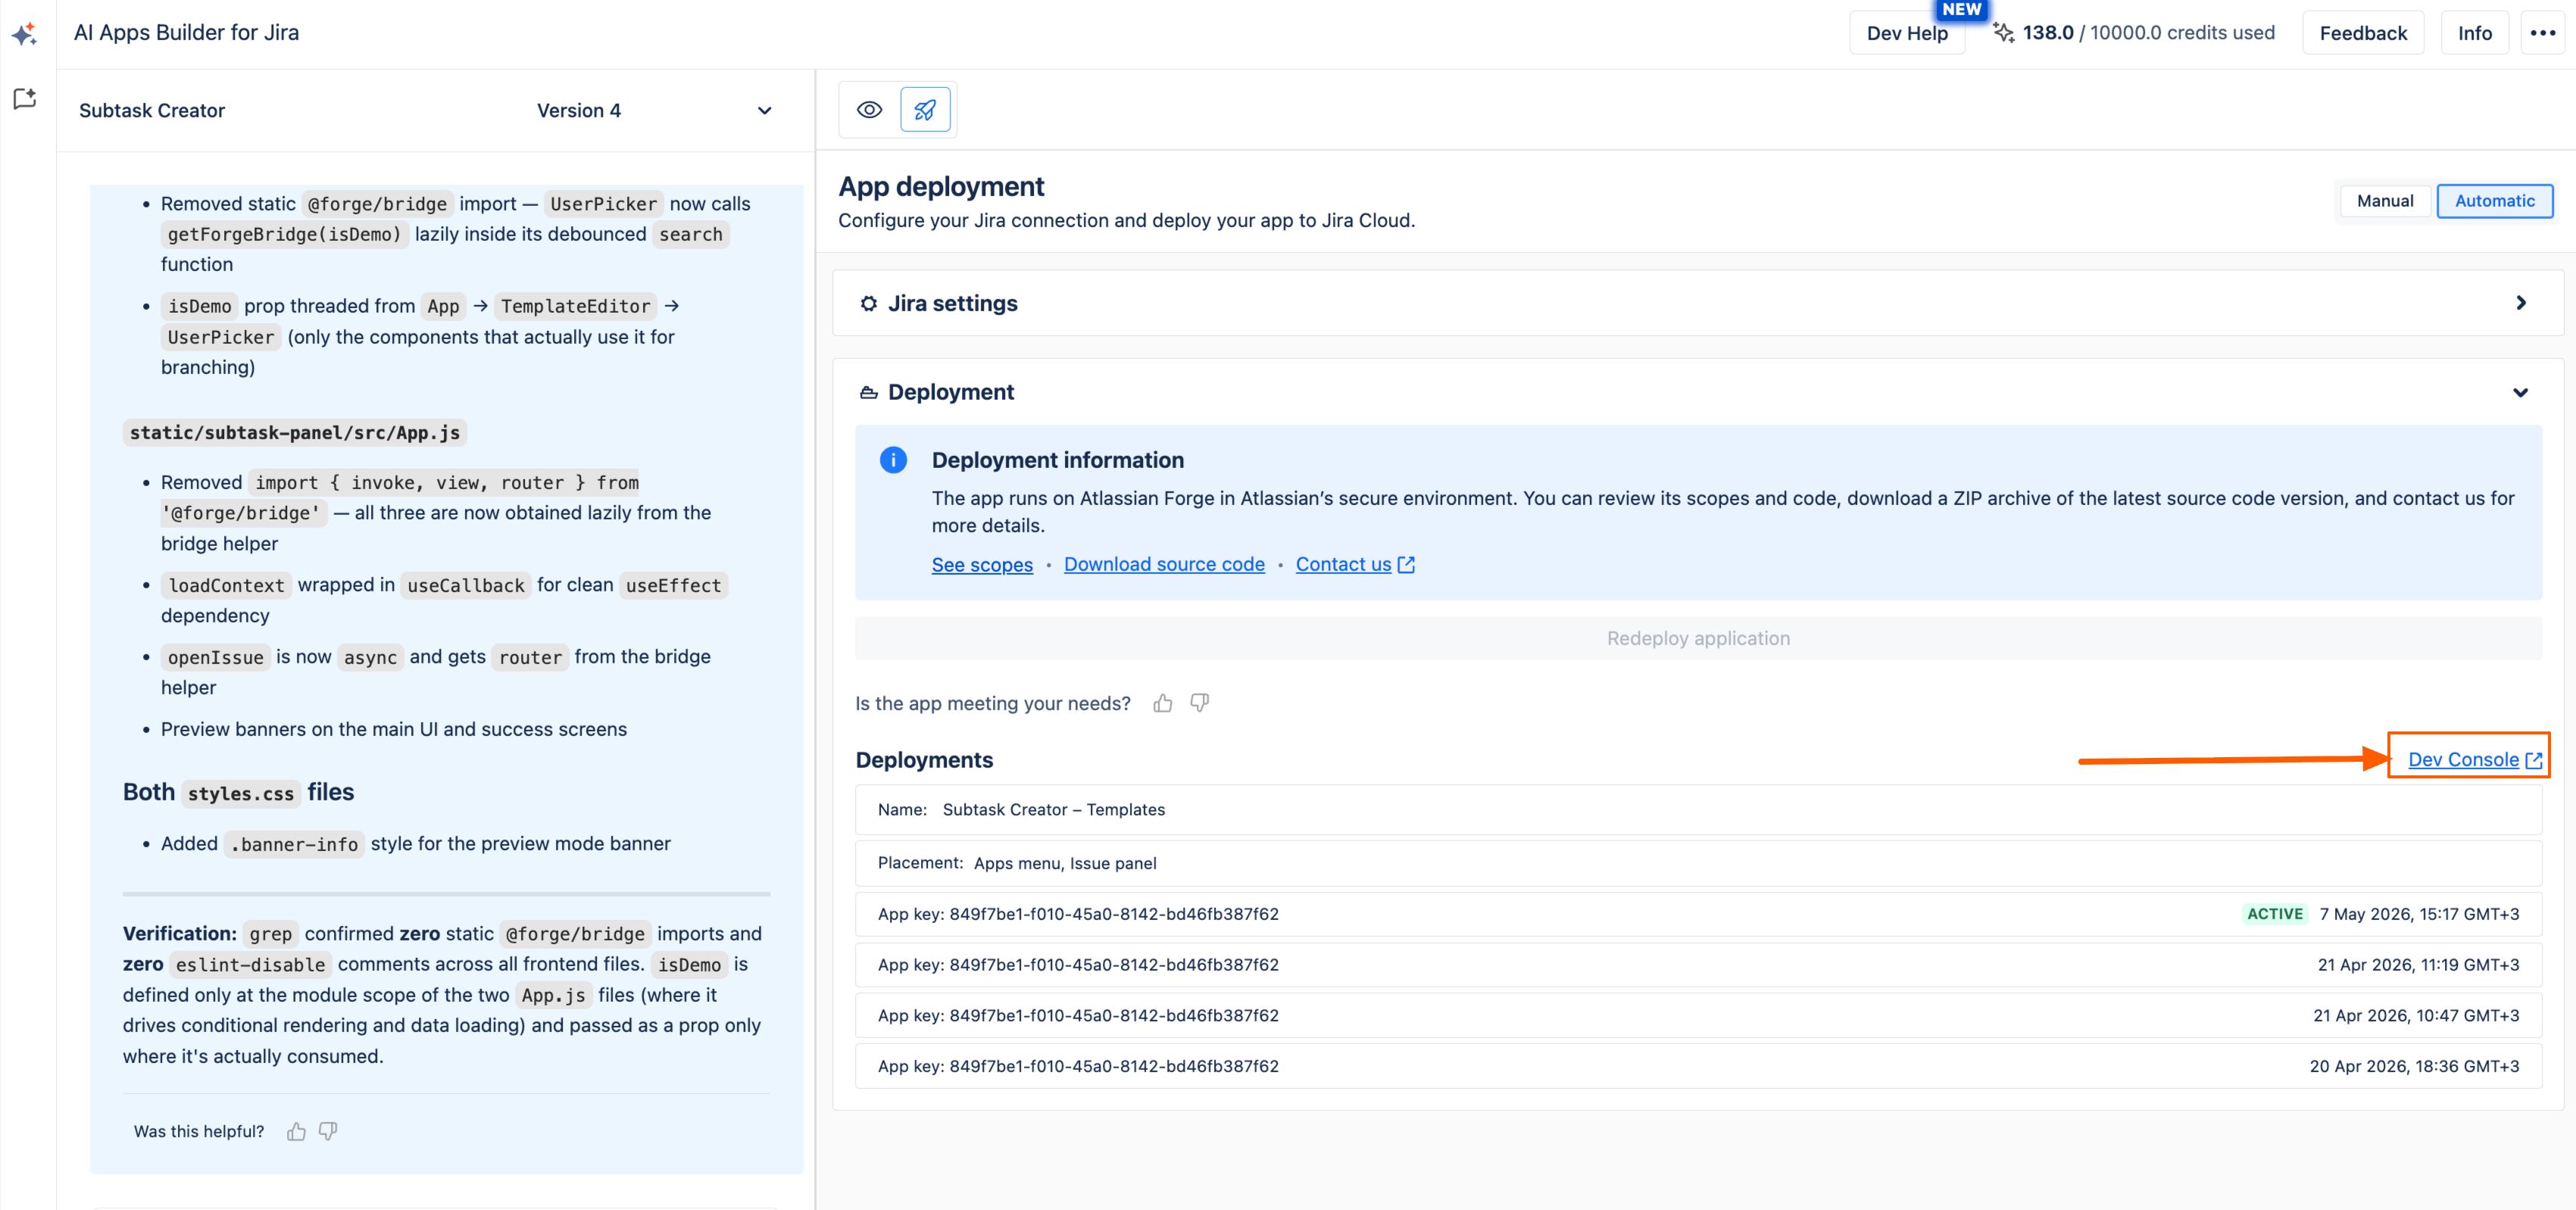Image resolution: width=2576 pixels, height=1210 pixels.
Task: Click the AI sparkle logo icon
Action: (x=25, y=34)
